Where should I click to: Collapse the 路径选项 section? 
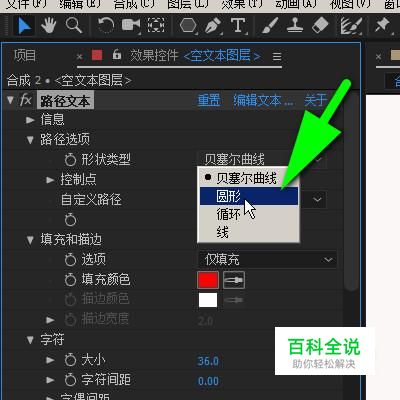[30, 140]
